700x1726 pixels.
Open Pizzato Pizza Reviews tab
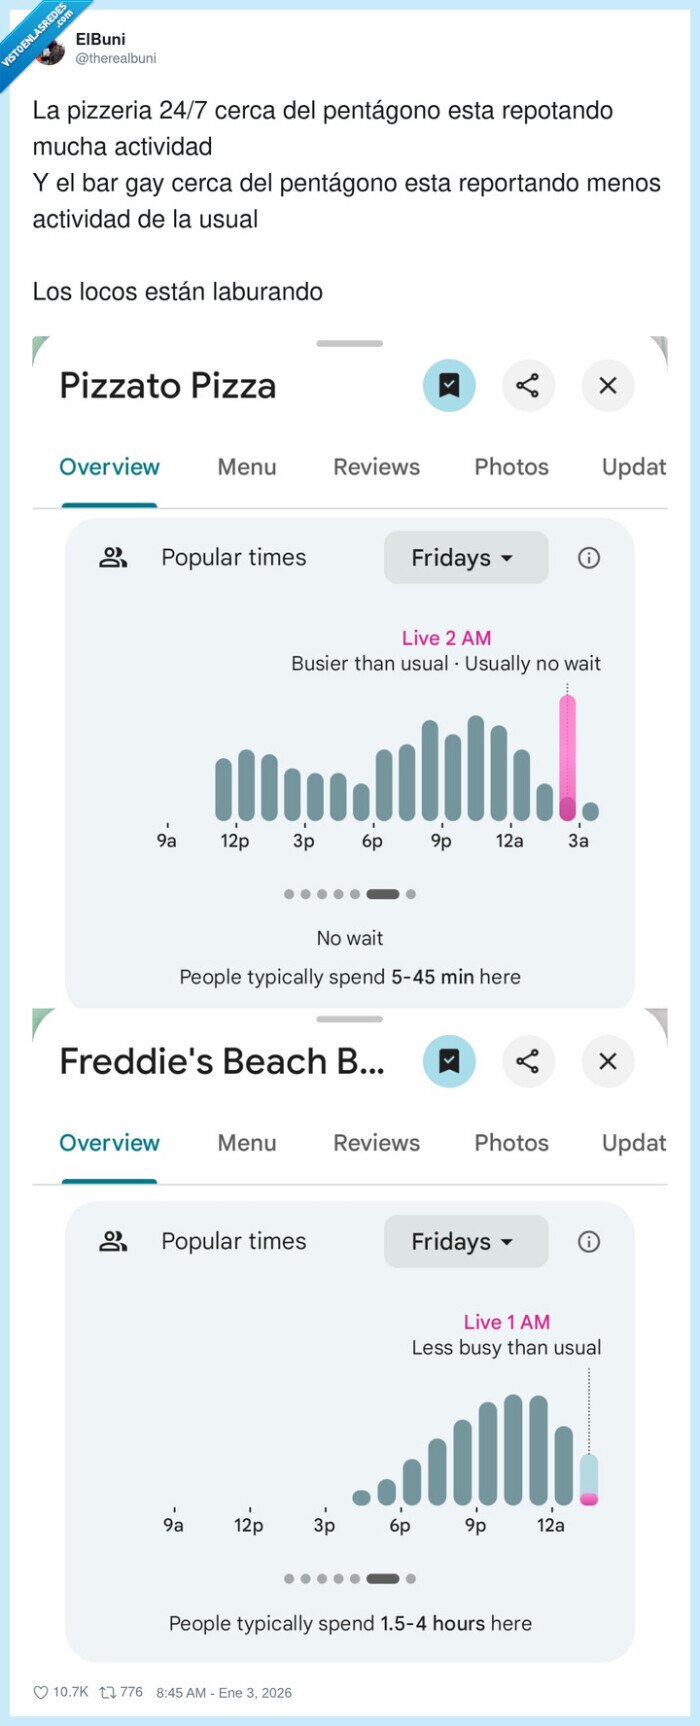coord(376,467)
